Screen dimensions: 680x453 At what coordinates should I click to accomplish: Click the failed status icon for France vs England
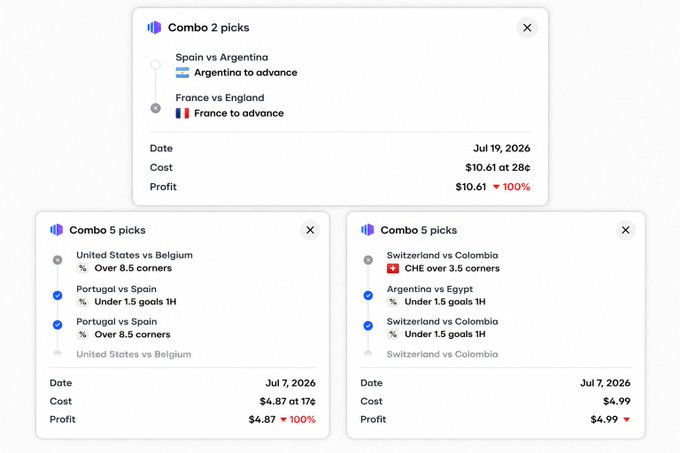155,108
